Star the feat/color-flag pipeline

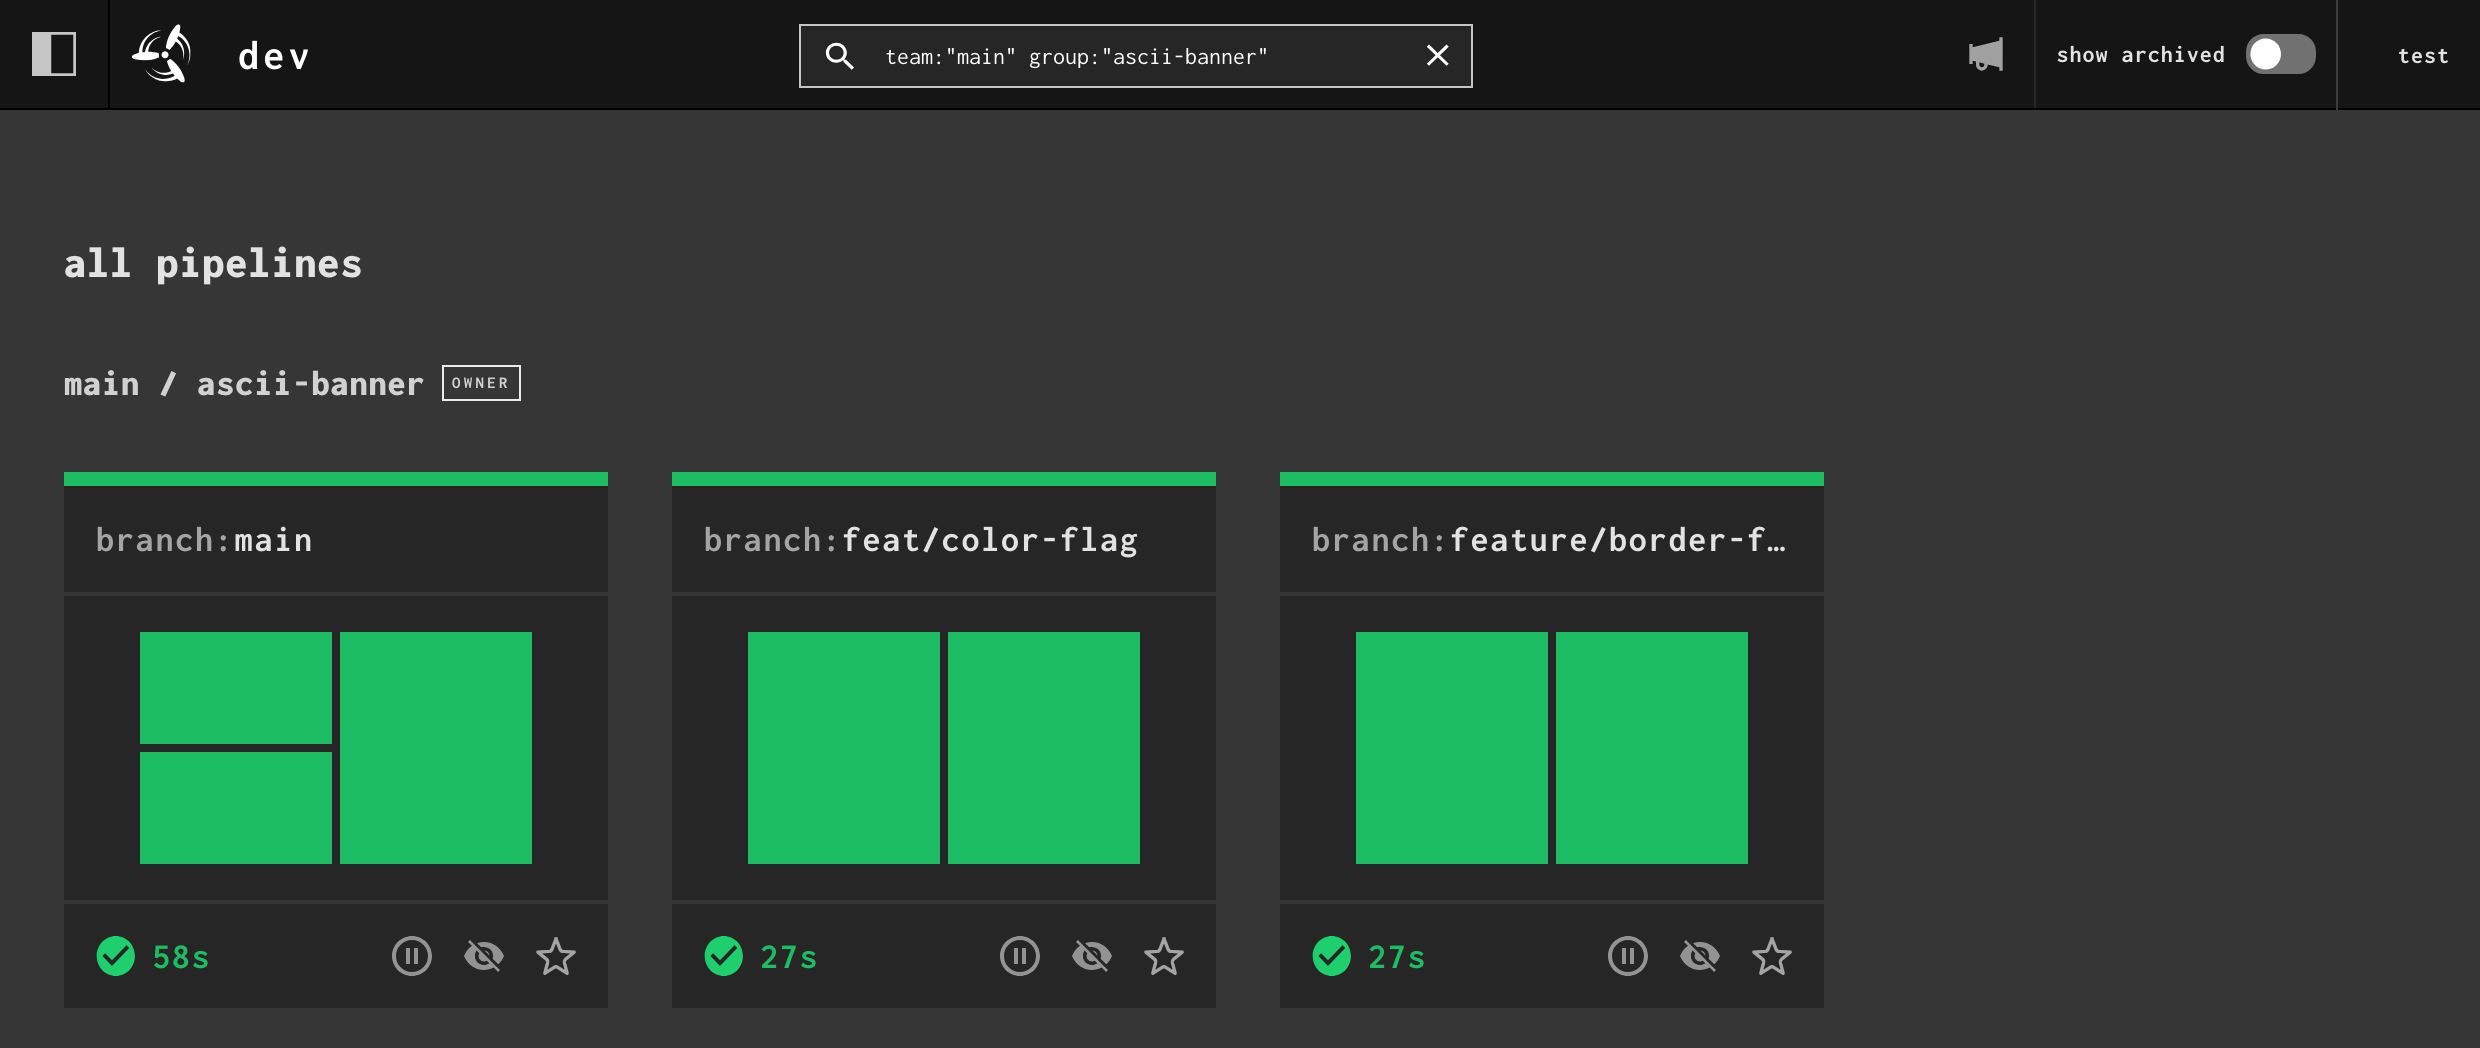(x=1164, y=956)
